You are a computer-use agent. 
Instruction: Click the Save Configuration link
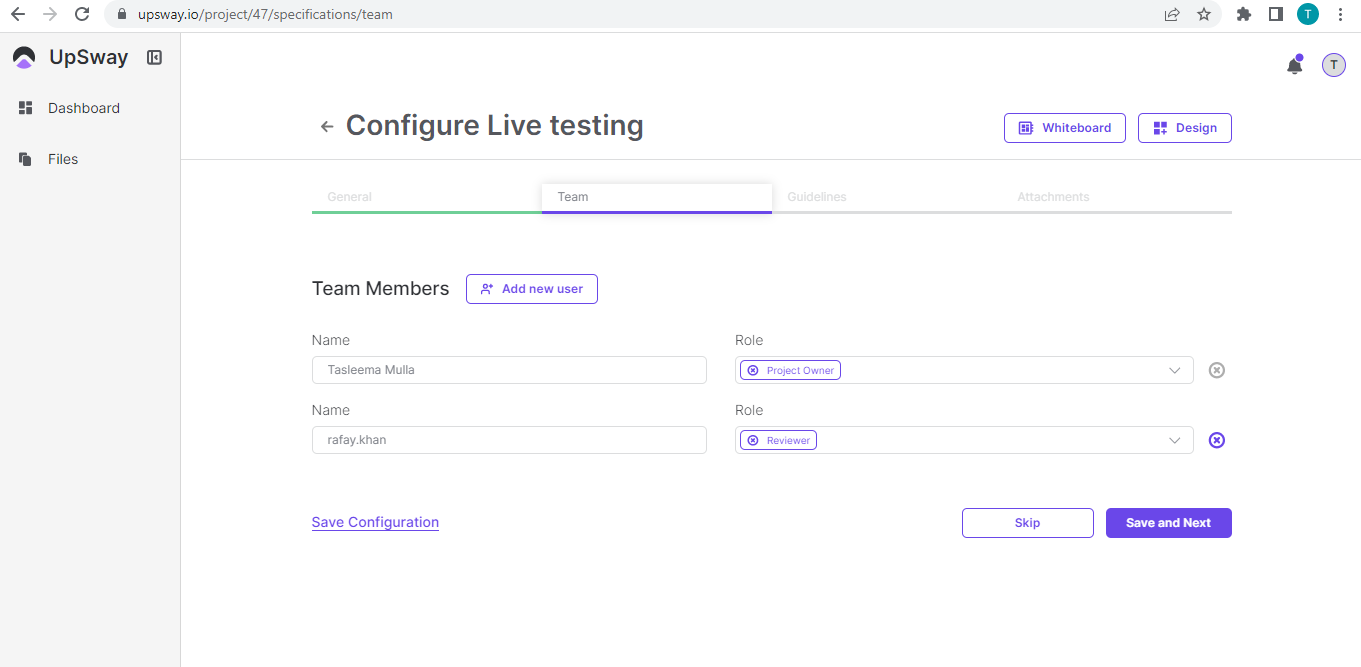pos(375,522)
